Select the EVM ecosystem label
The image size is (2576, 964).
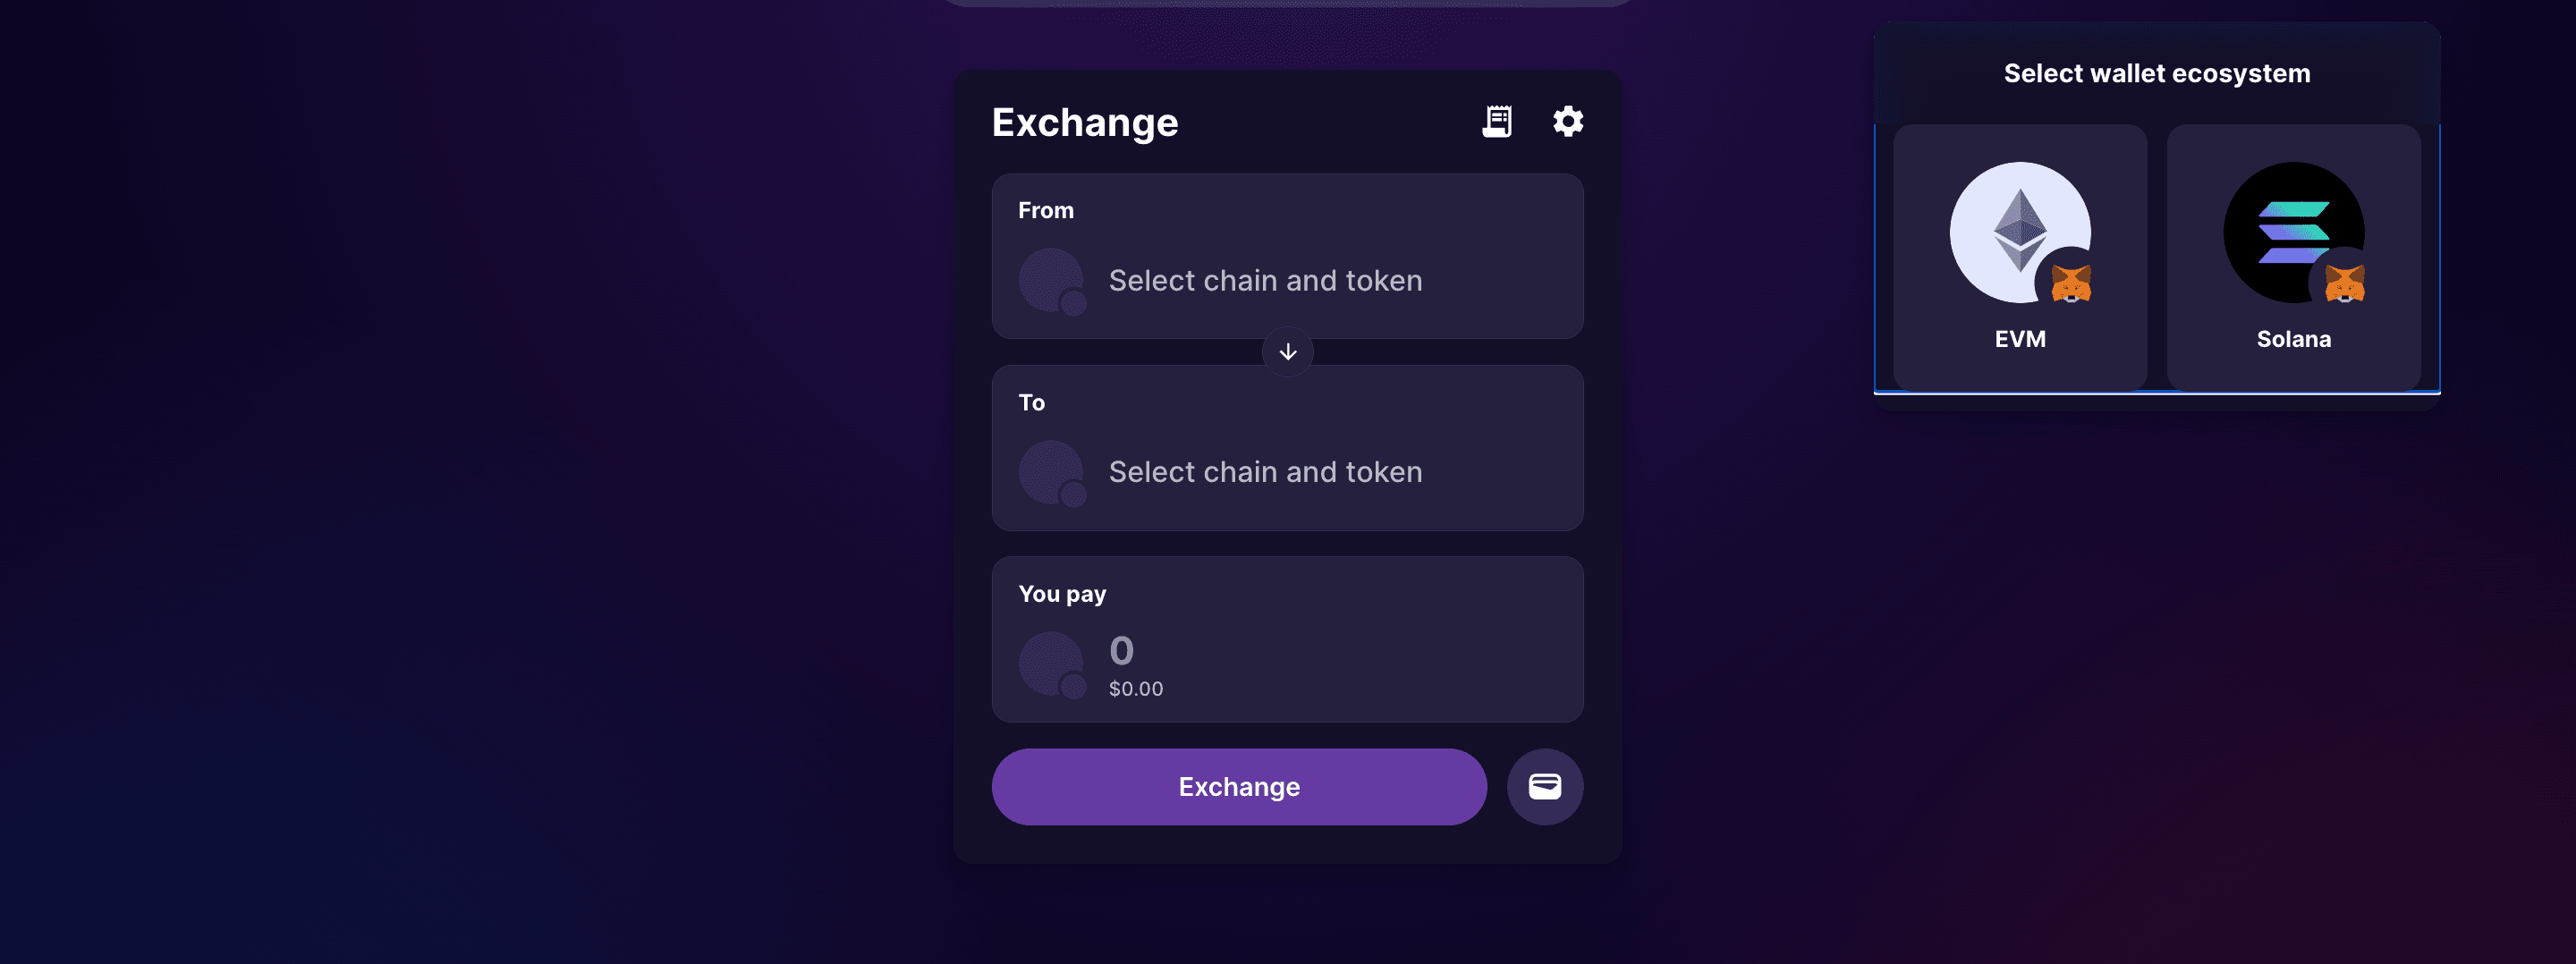click(x=2020, y=339)
